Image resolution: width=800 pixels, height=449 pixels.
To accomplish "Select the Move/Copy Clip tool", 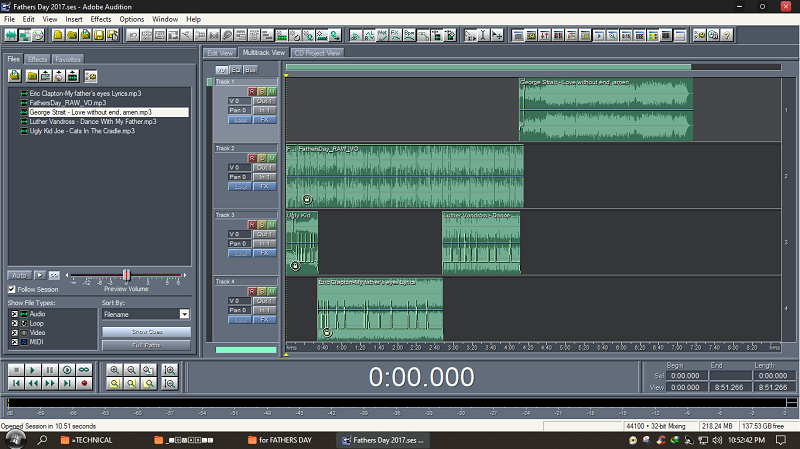I will [x=497, y=35].
